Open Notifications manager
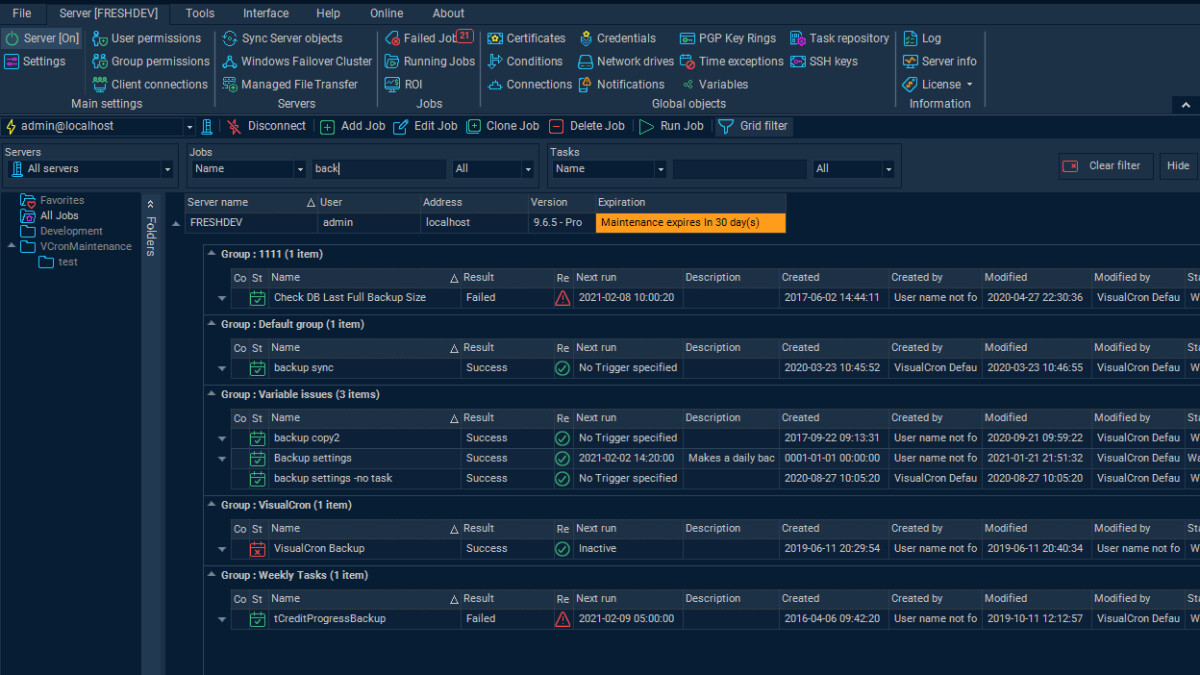 tap(620, 84)
